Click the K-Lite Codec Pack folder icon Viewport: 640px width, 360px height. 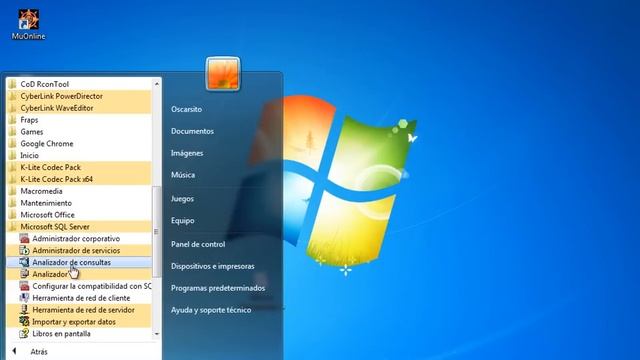click(x=12, y=167)
